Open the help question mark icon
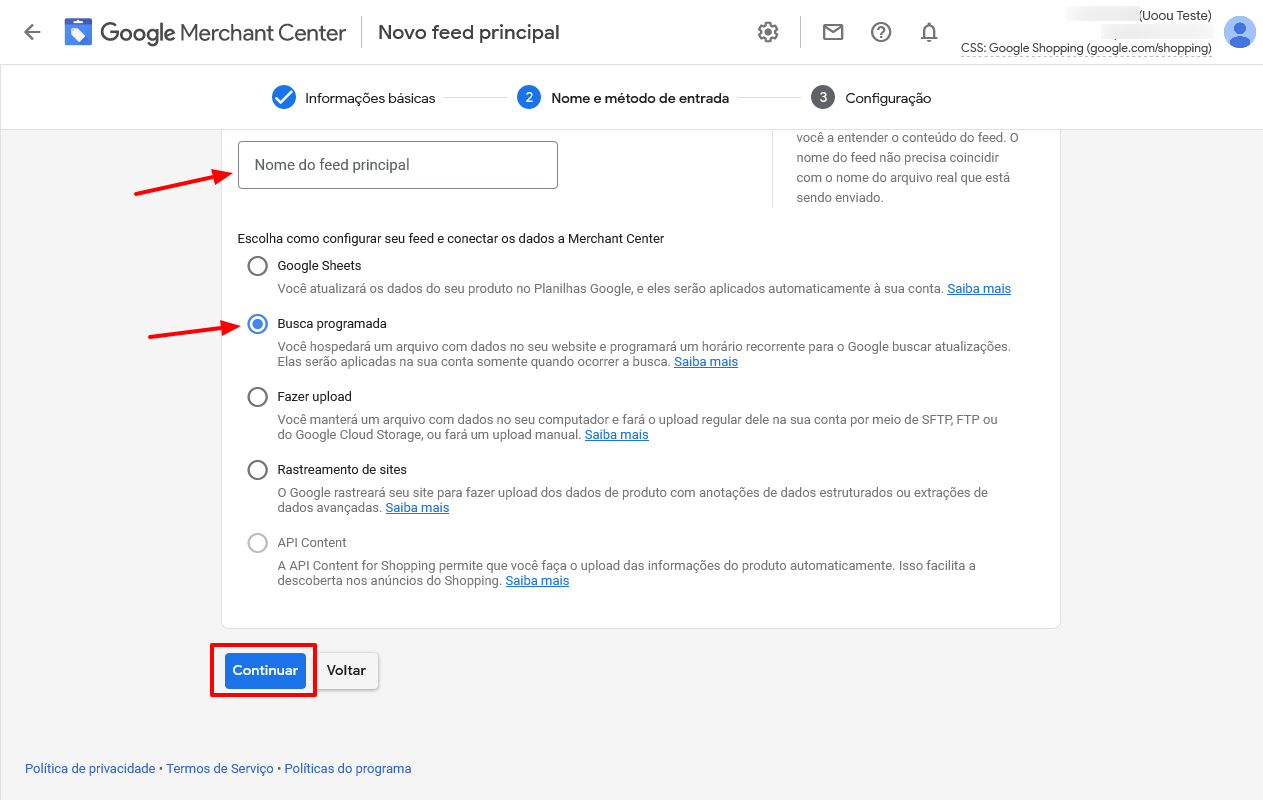Viewport: 1263px width, 800px height. click(x=881, y=32)
